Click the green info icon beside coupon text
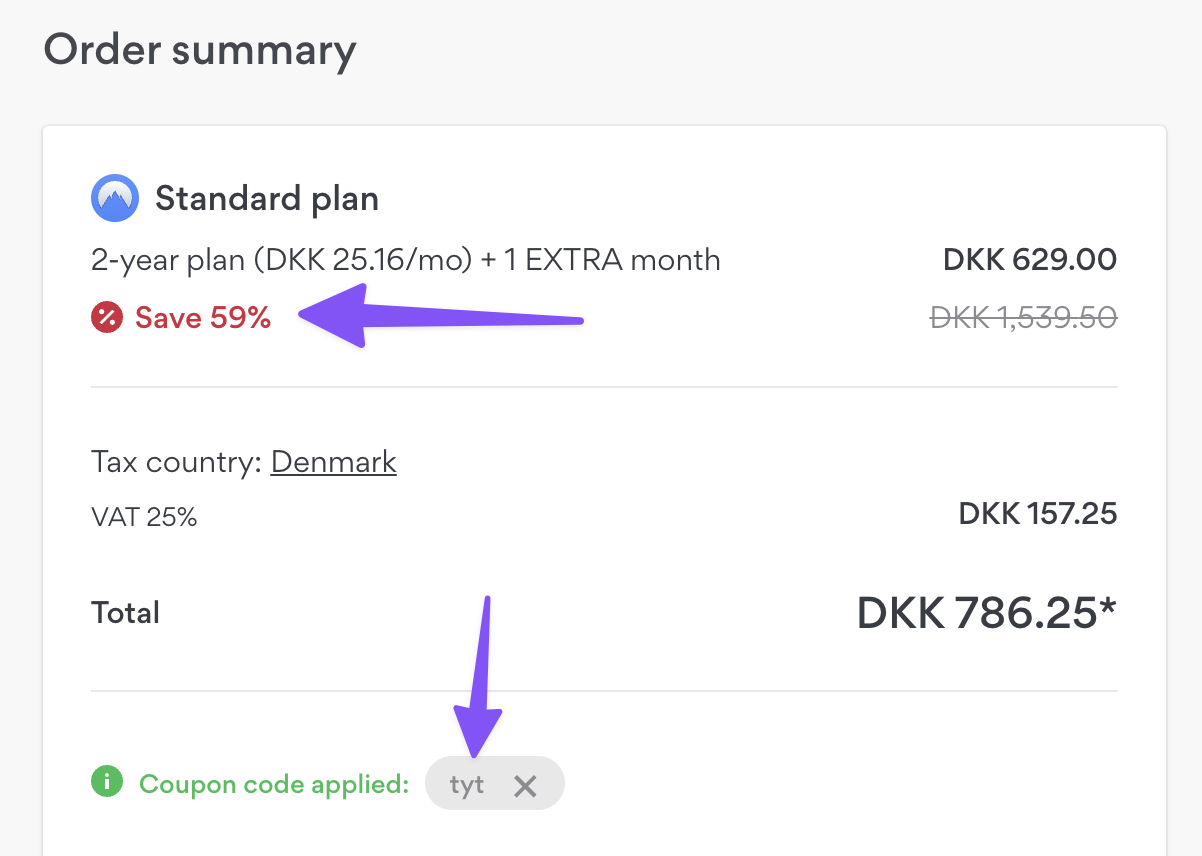Screen dimensions: 1202x856 tap(107, 781)
